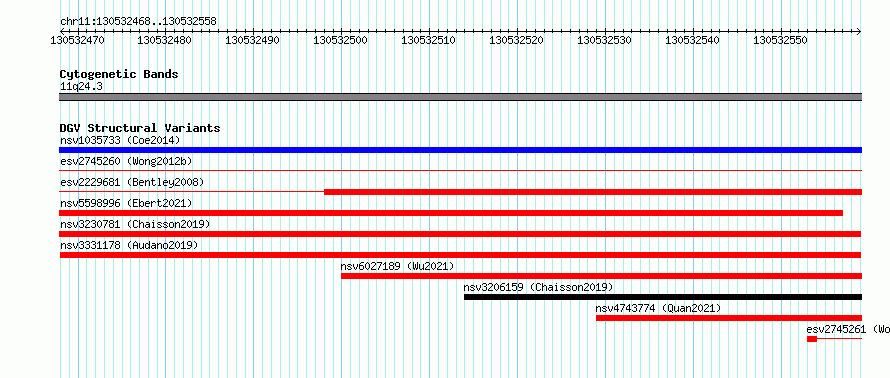Click the gray 11q24.3 cytogenetic band bar
Screen dimensions: 890x378
[460, 97]
